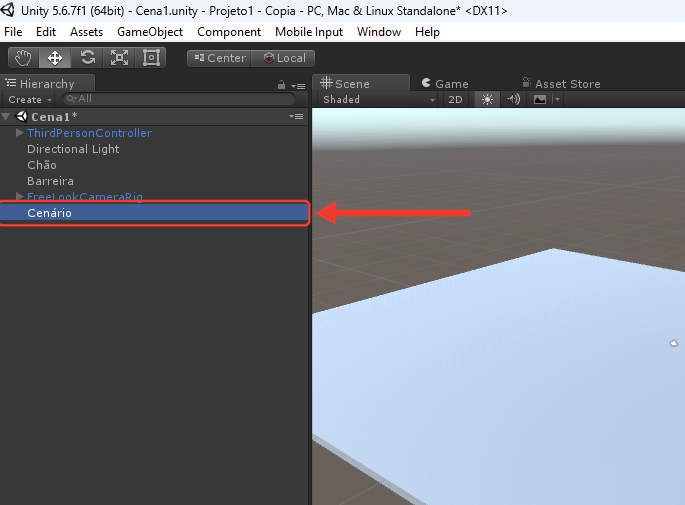Open the Cena1 scene context menu icon
The width and height of the screenshot is (685, 505).
pyautogui.click(x=296, y=117)
